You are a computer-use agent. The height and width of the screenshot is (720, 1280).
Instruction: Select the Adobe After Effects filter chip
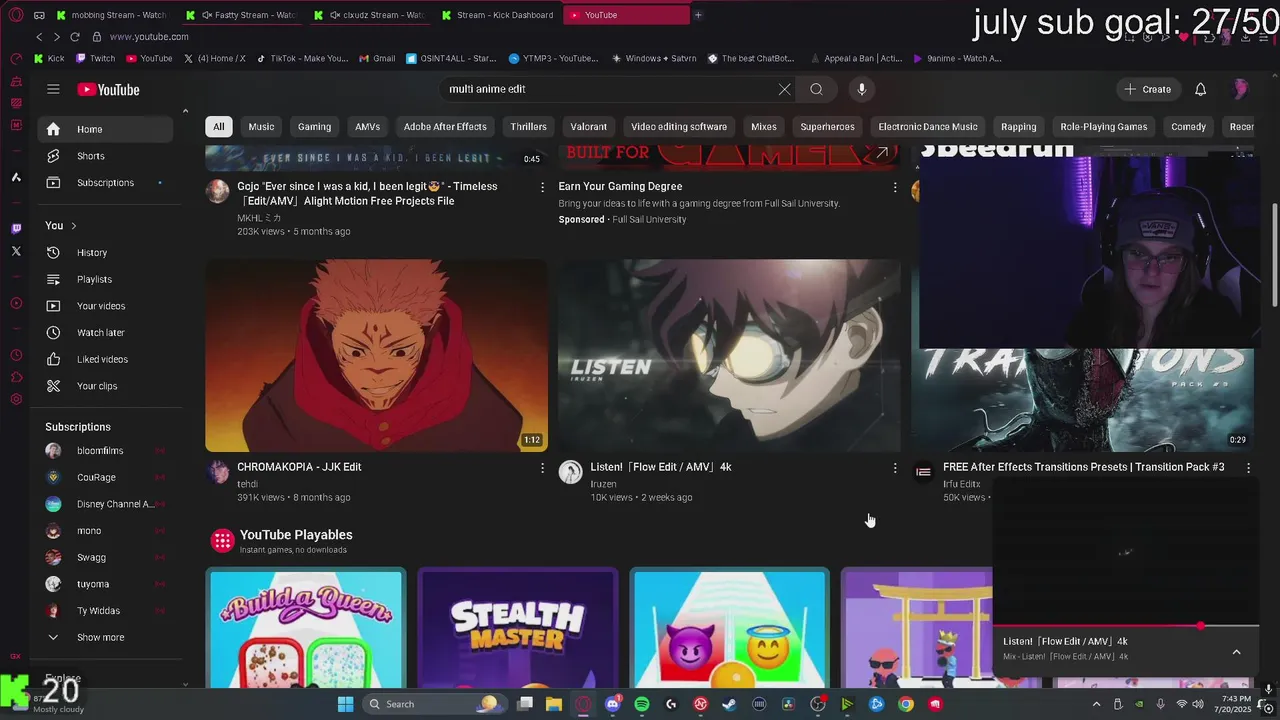[x=445, y=127]
